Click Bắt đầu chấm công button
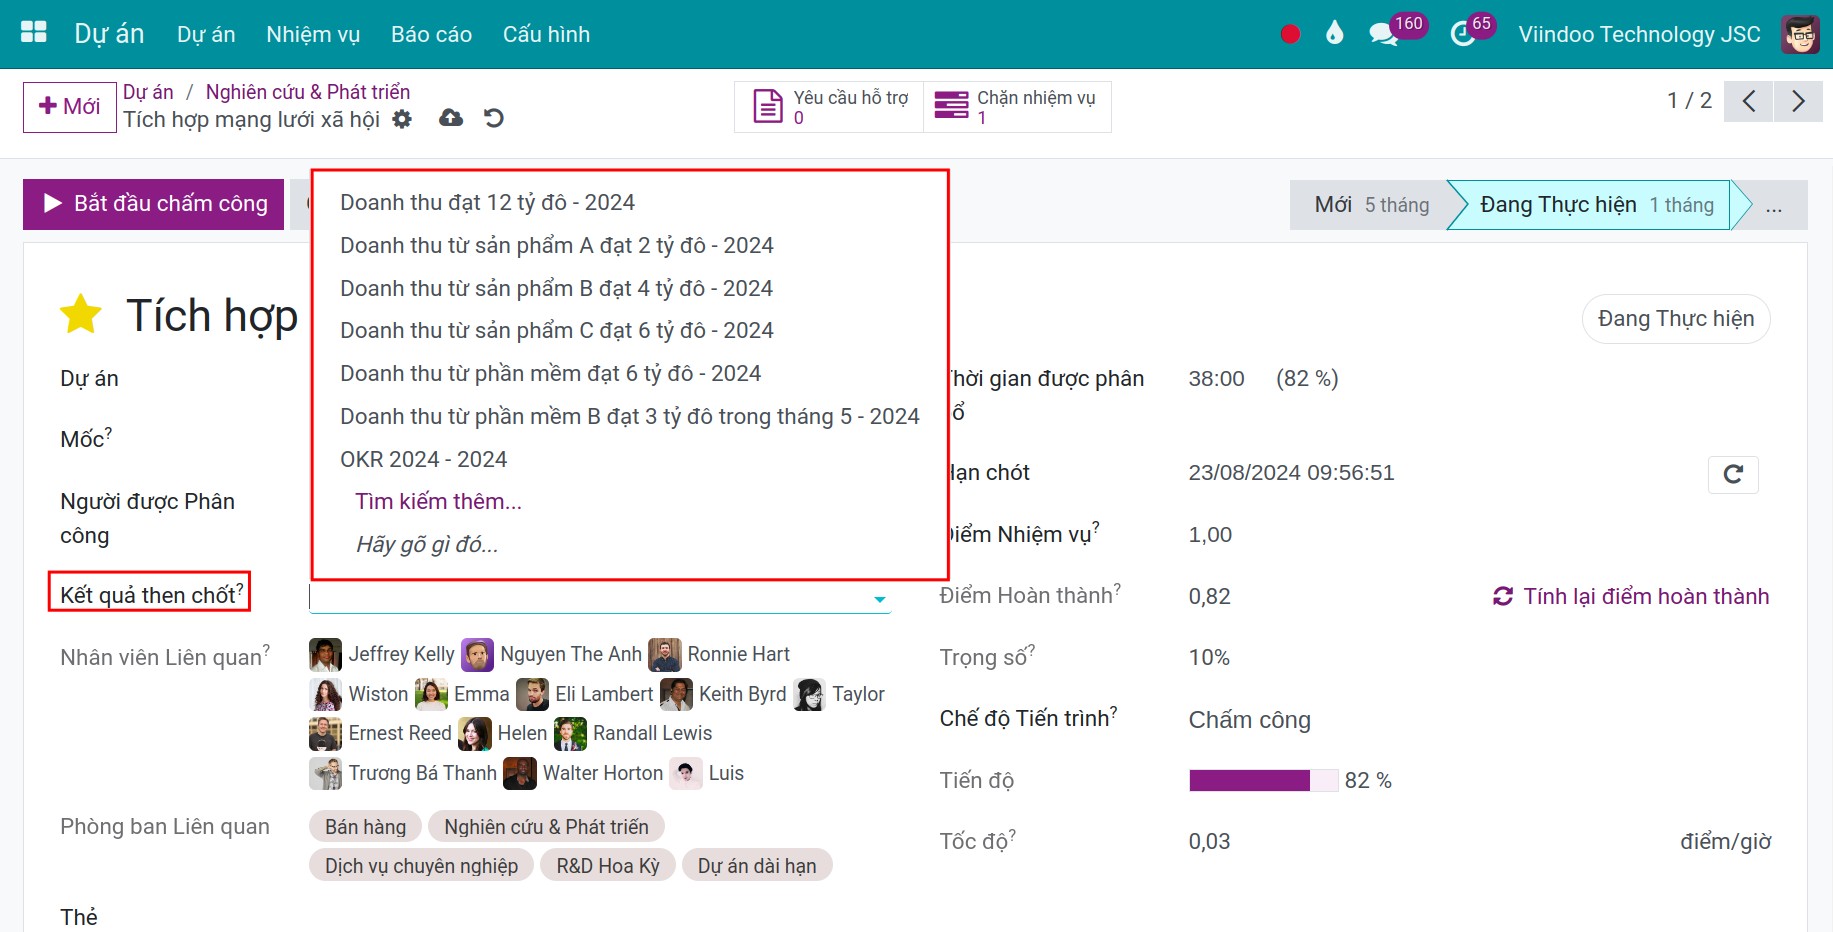Screen dimensions: 1833x932 pos(154,204)
